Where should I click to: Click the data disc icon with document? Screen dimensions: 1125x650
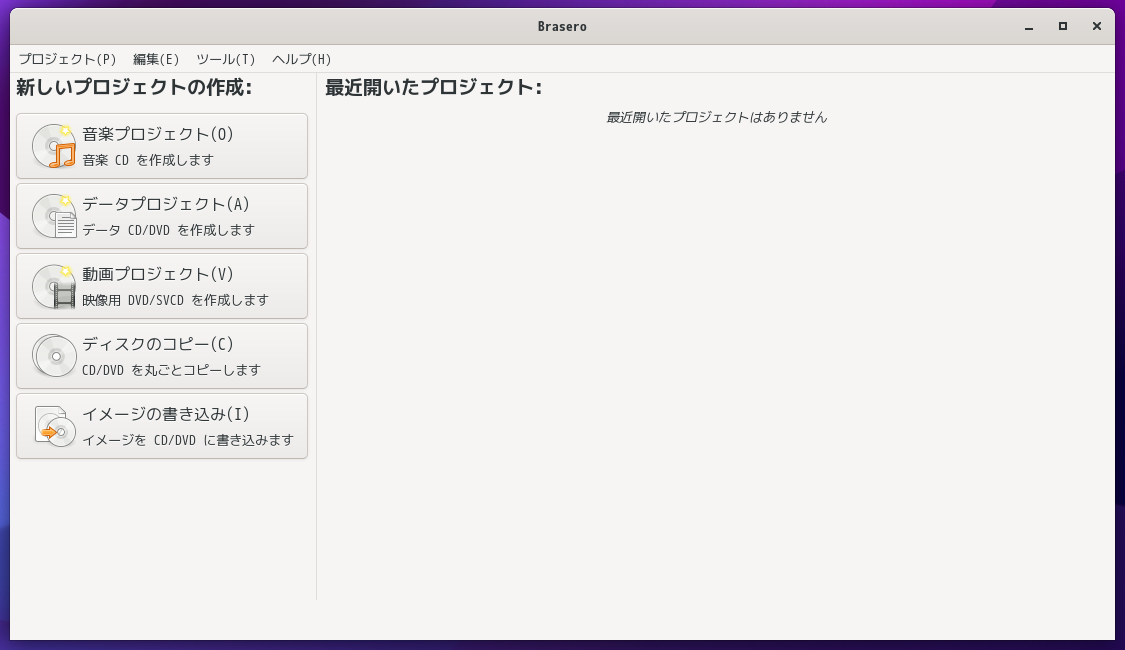click(x=54, y=216)
